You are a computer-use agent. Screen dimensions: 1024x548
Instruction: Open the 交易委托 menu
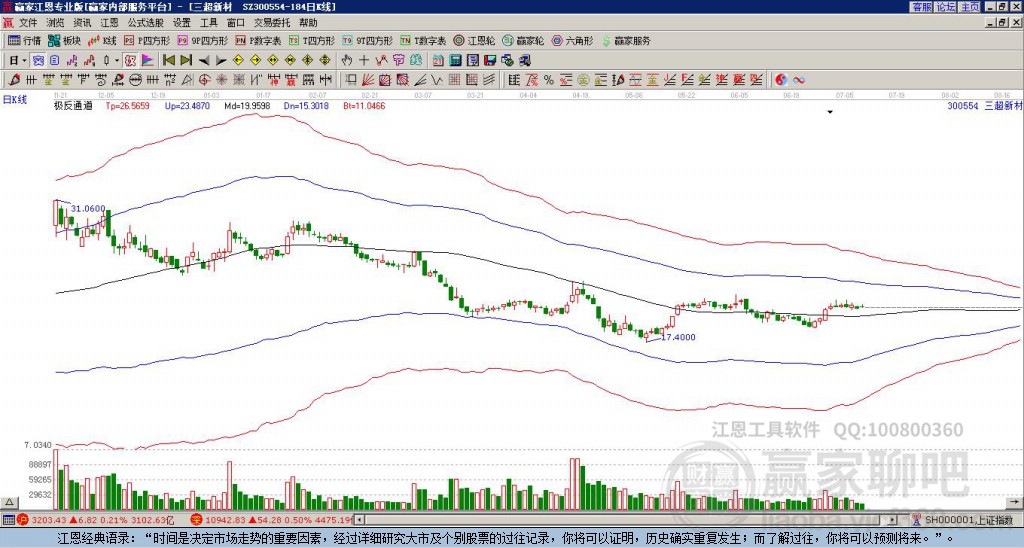pyautogui.click(x=272, y=23)
